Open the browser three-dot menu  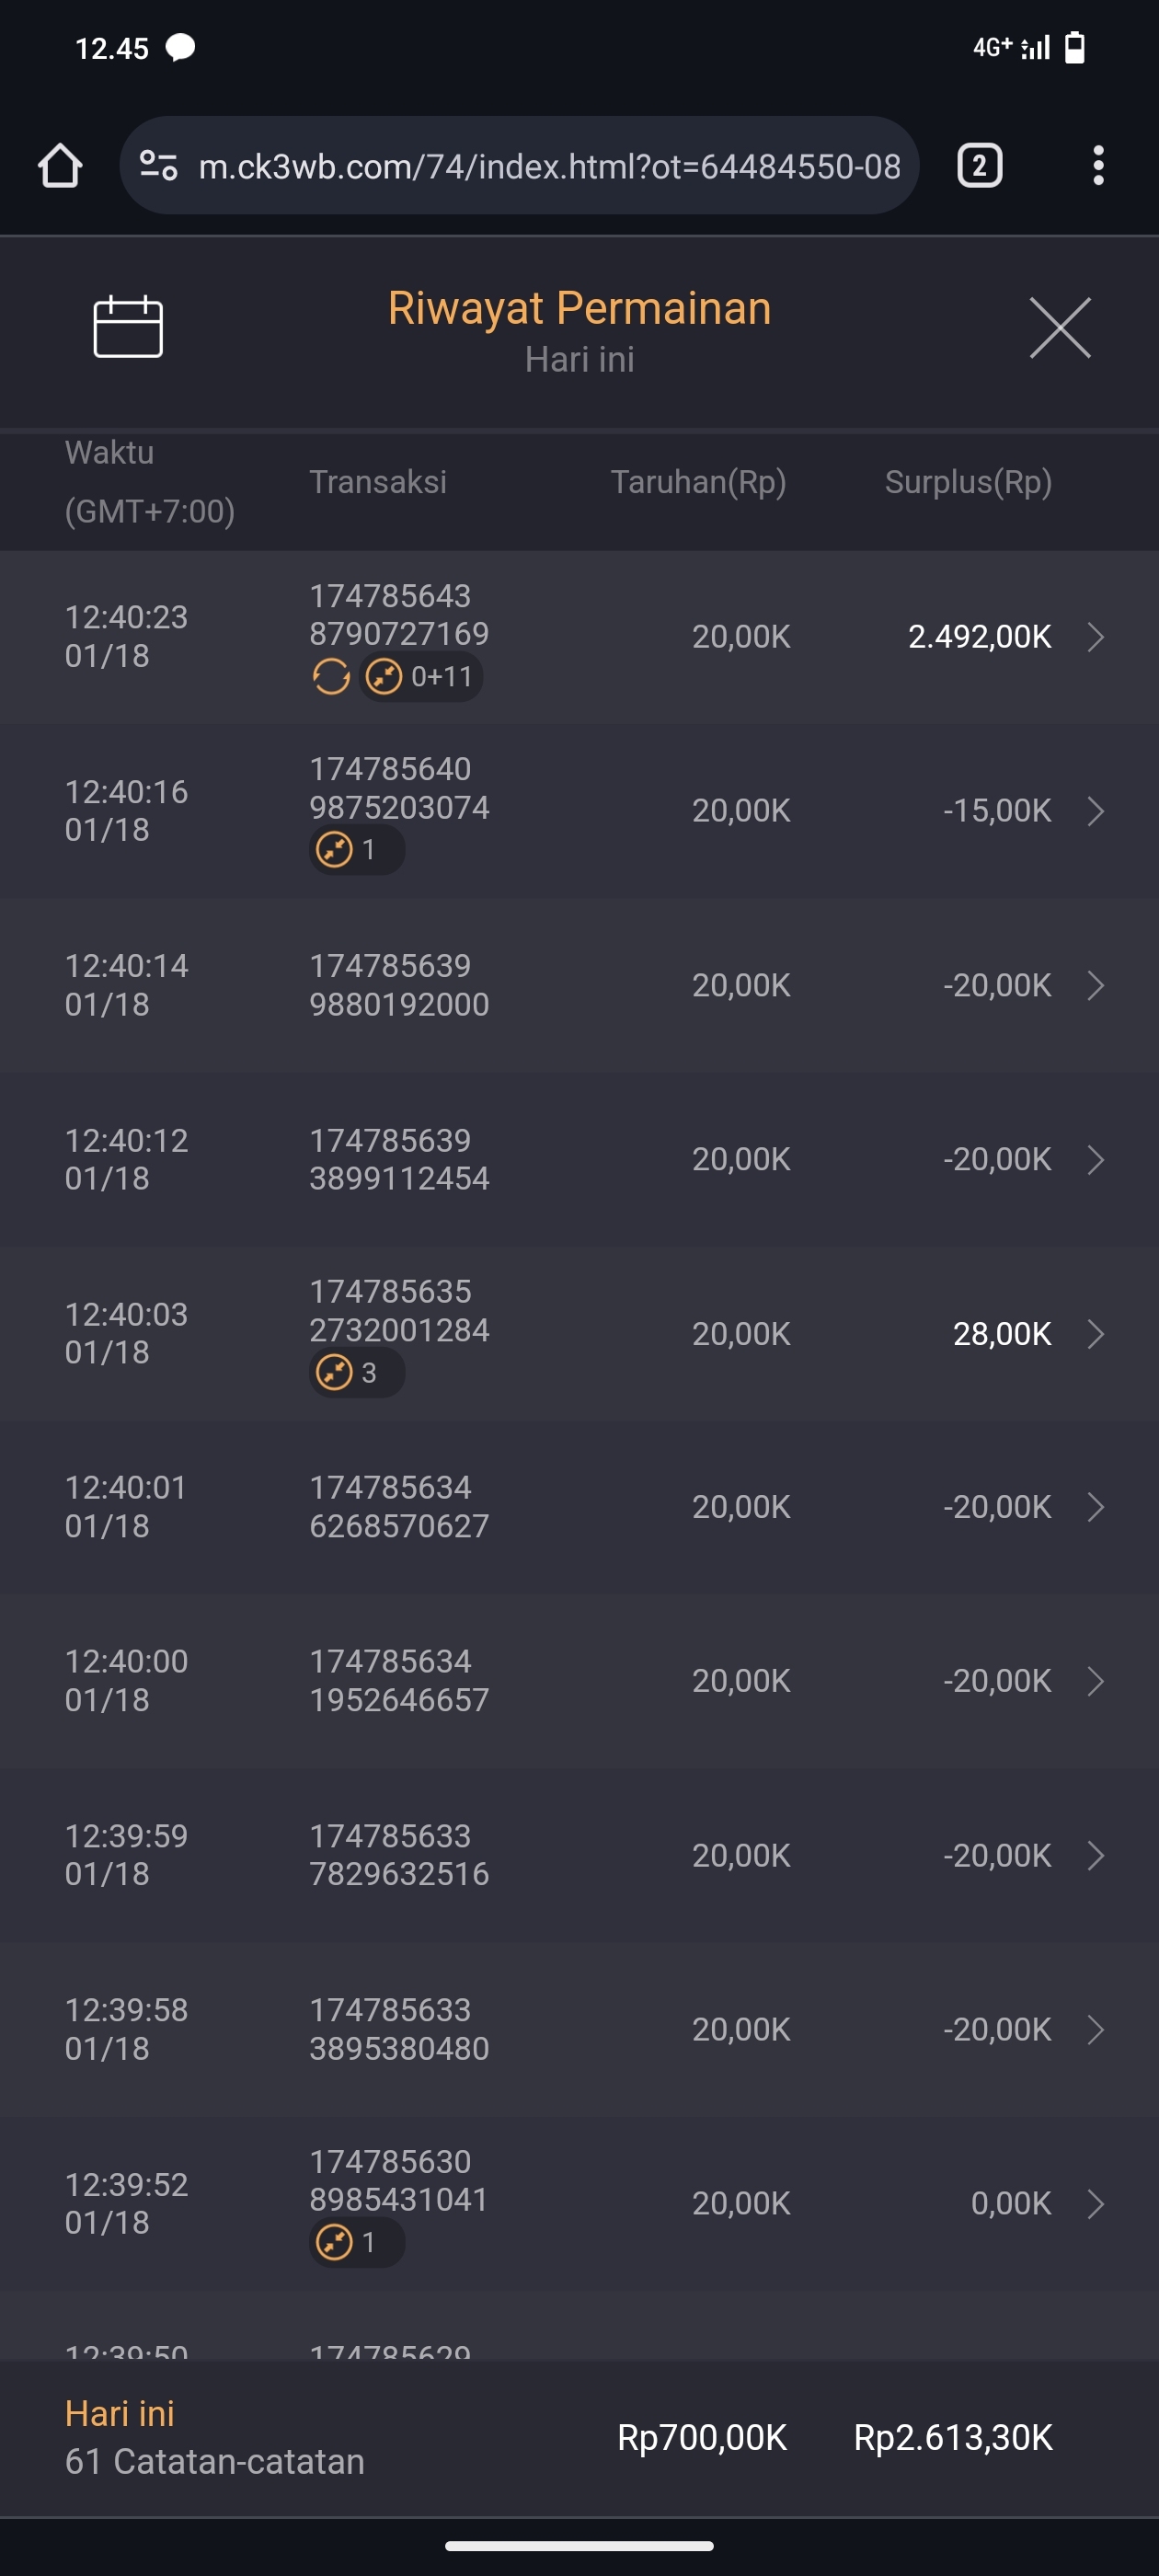pos(1098,166)
